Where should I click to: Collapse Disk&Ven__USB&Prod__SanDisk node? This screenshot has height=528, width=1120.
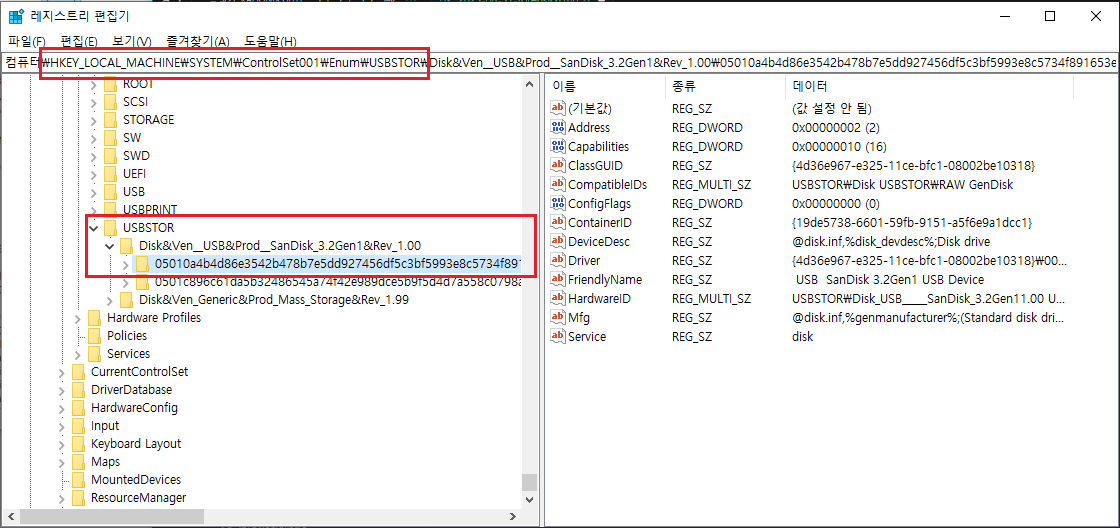[x=109, y=246]
